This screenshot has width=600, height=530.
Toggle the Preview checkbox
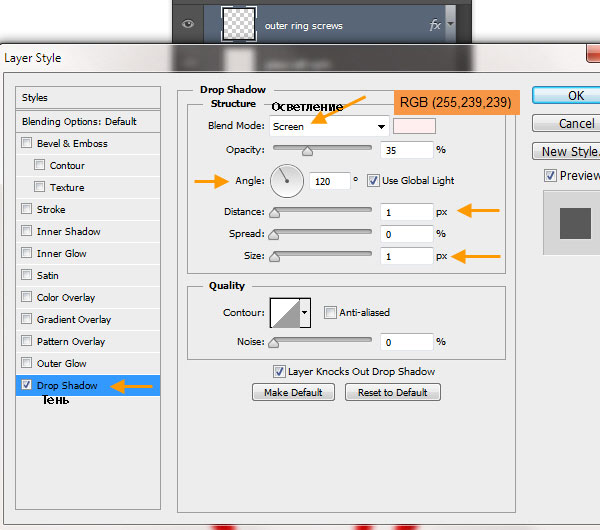coord(550,176)
